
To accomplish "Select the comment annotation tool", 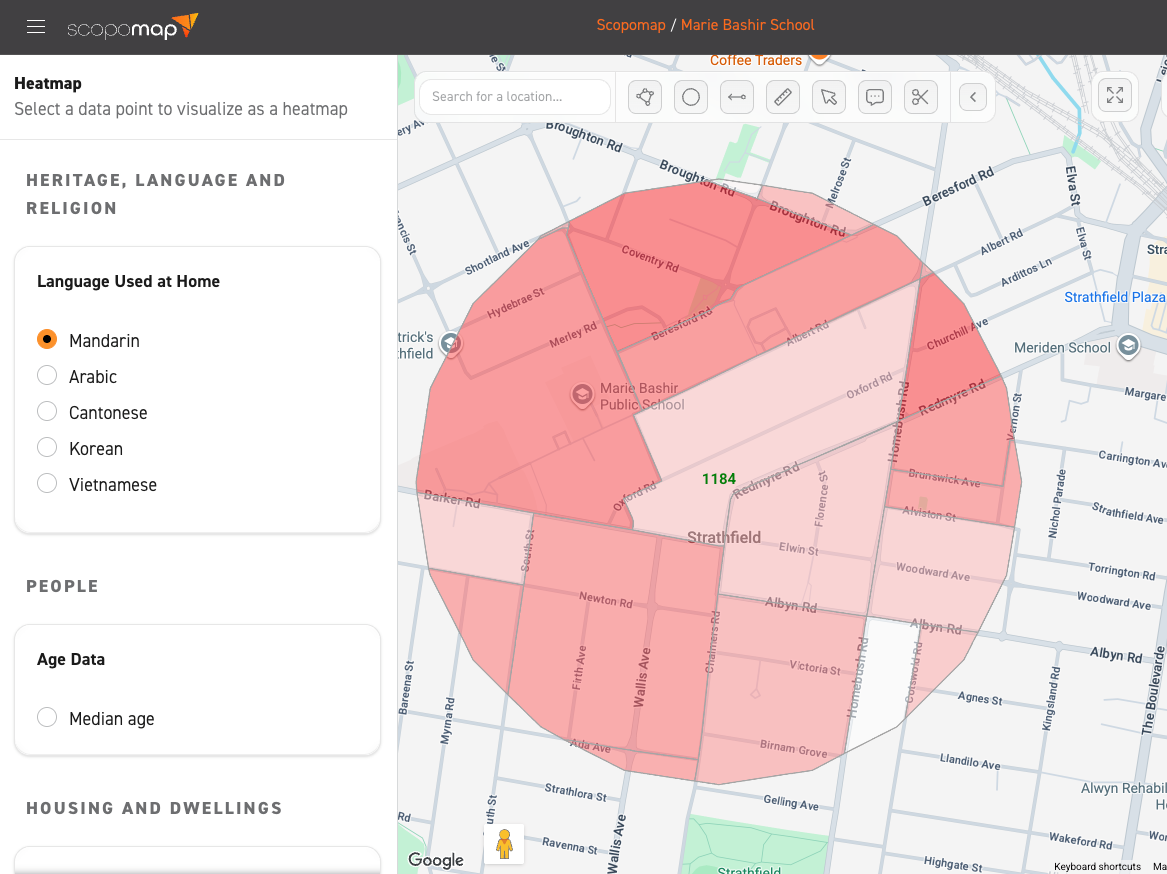I will tap(875, 97).
